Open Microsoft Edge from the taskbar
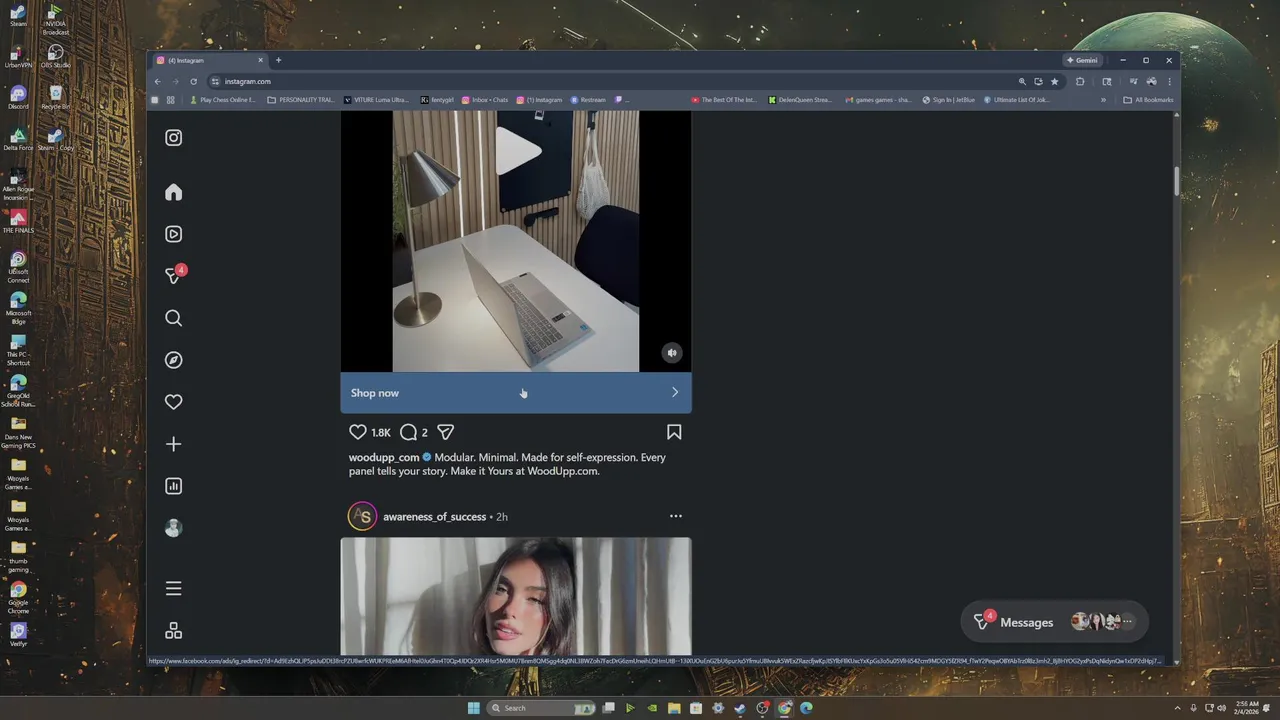 [806, 708]
